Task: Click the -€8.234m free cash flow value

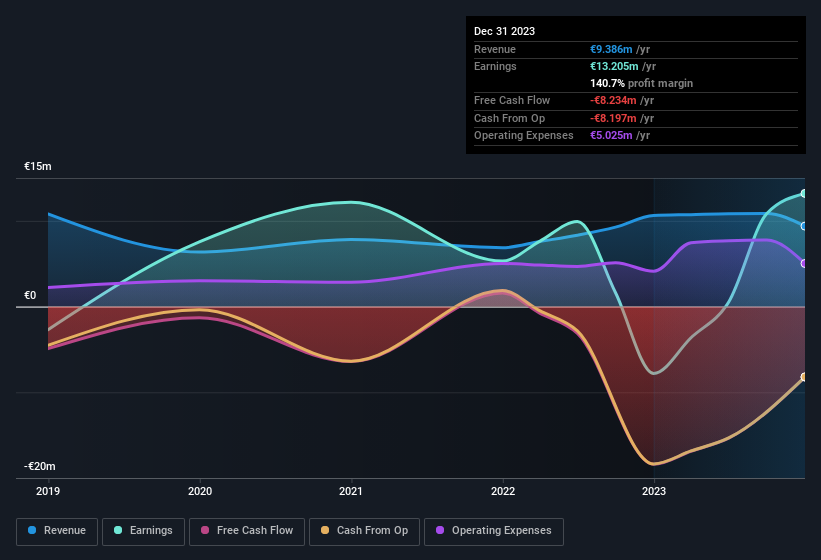Action: point(613,100)
